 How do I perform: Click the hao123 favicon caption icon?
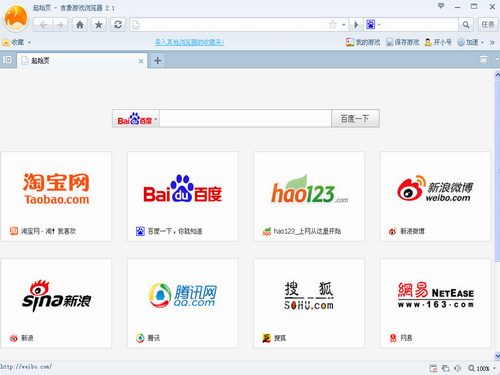click(267, 231)
